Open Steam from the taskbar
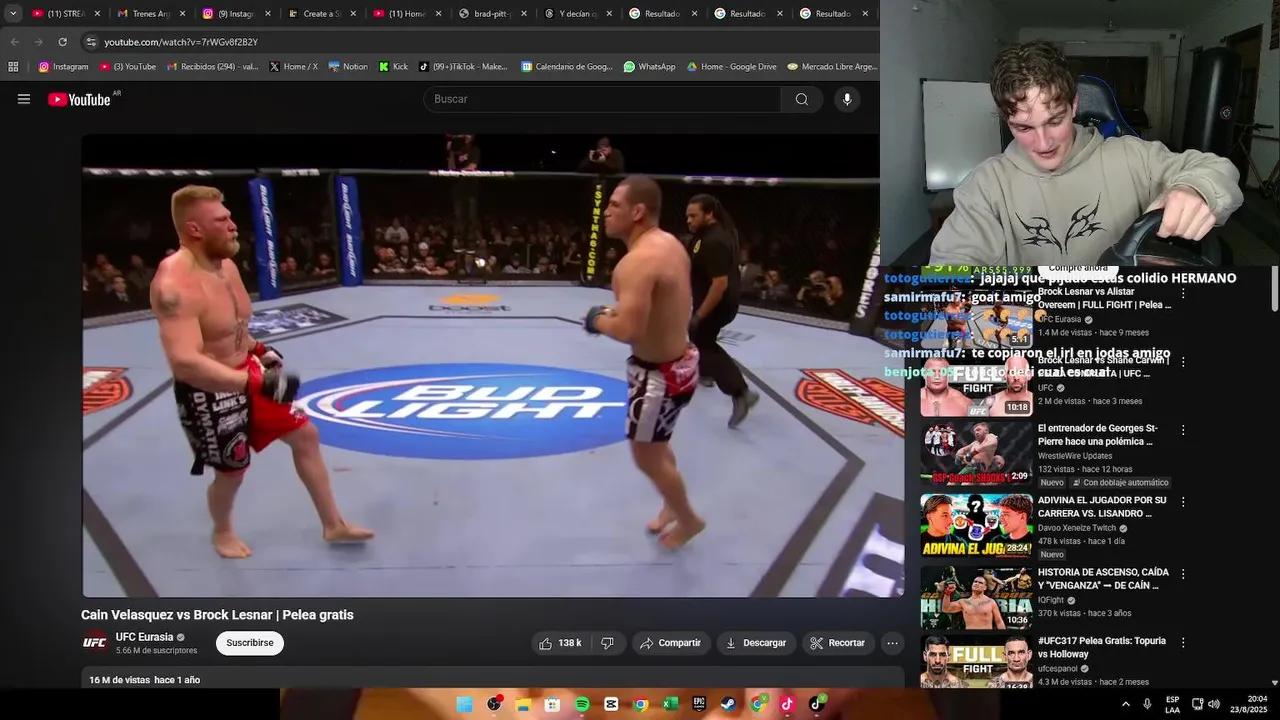Image resolution: width=1280 pixels, height=720 pixels. pos(728,704)
